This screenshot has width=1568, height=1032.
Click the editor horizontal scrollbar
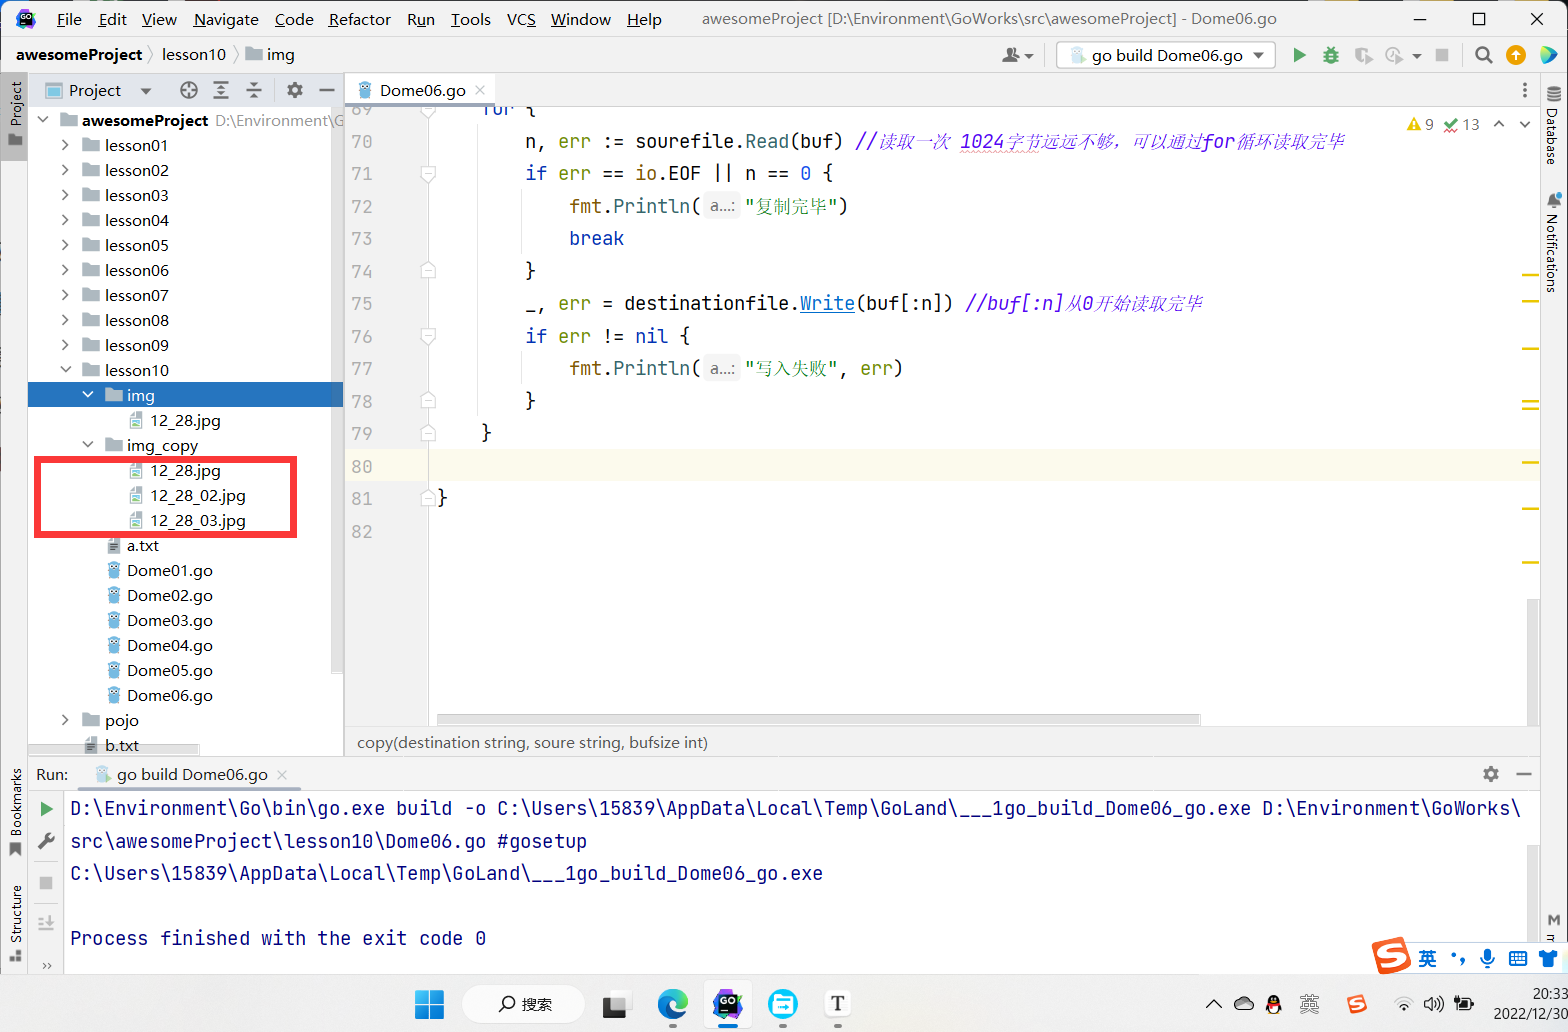(818, 719)
